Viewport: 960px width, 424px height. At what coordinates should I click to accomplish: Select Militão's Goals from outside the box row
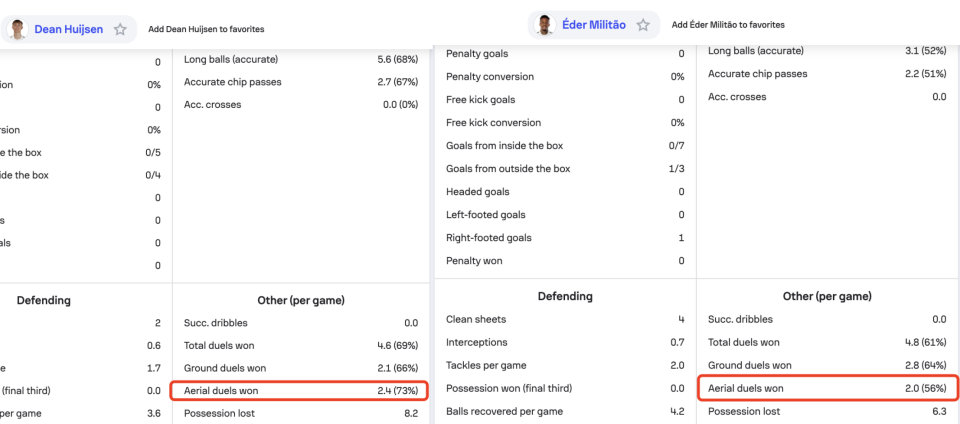pyautogui.click(x=565, y=169)
